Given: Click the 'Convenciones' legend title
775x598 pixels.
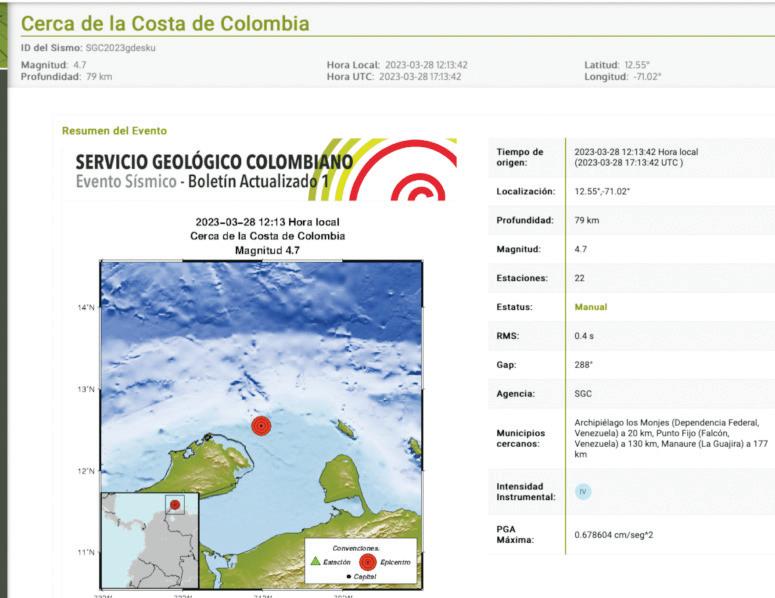Looking at the screenshot, I should tap(356, 548).
